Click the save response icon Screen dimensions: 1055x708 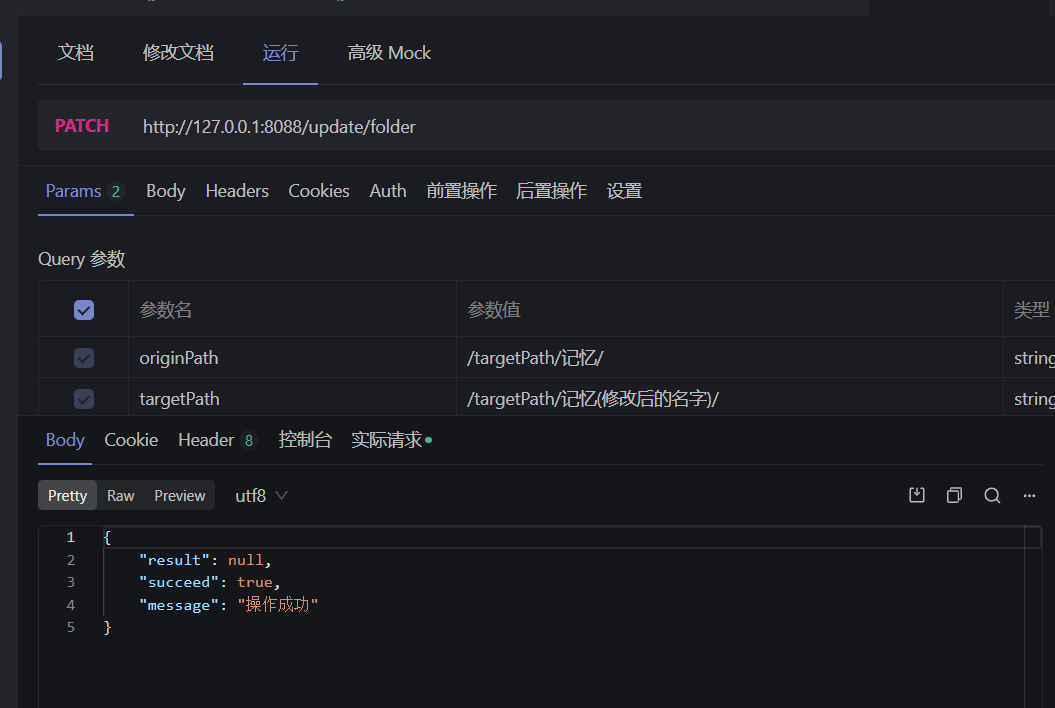(x=916, y=495)
